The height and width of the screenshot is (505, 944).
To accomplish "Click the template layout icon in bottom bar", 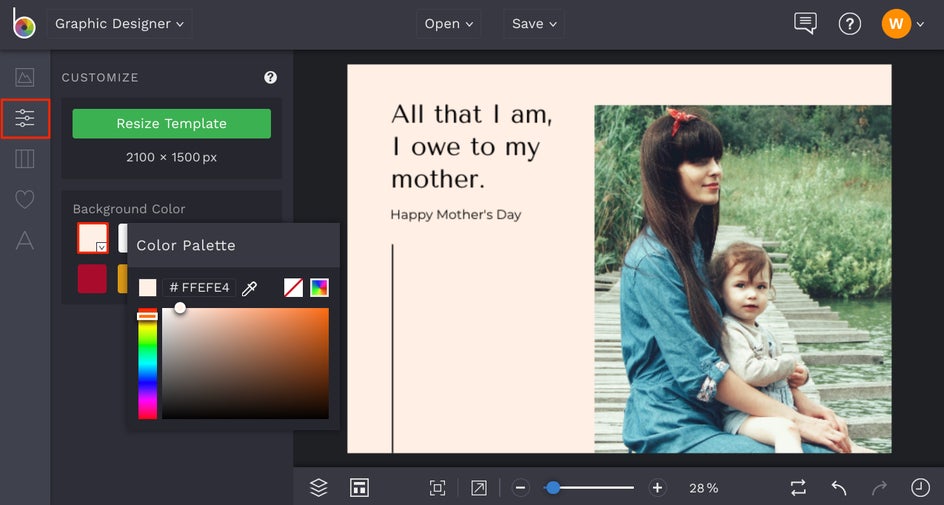I will coord(359,488).
